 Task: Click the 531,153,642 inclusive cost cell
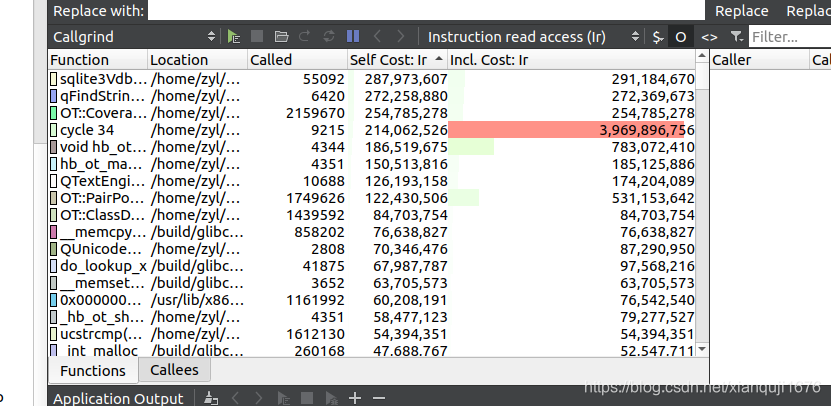571,199
